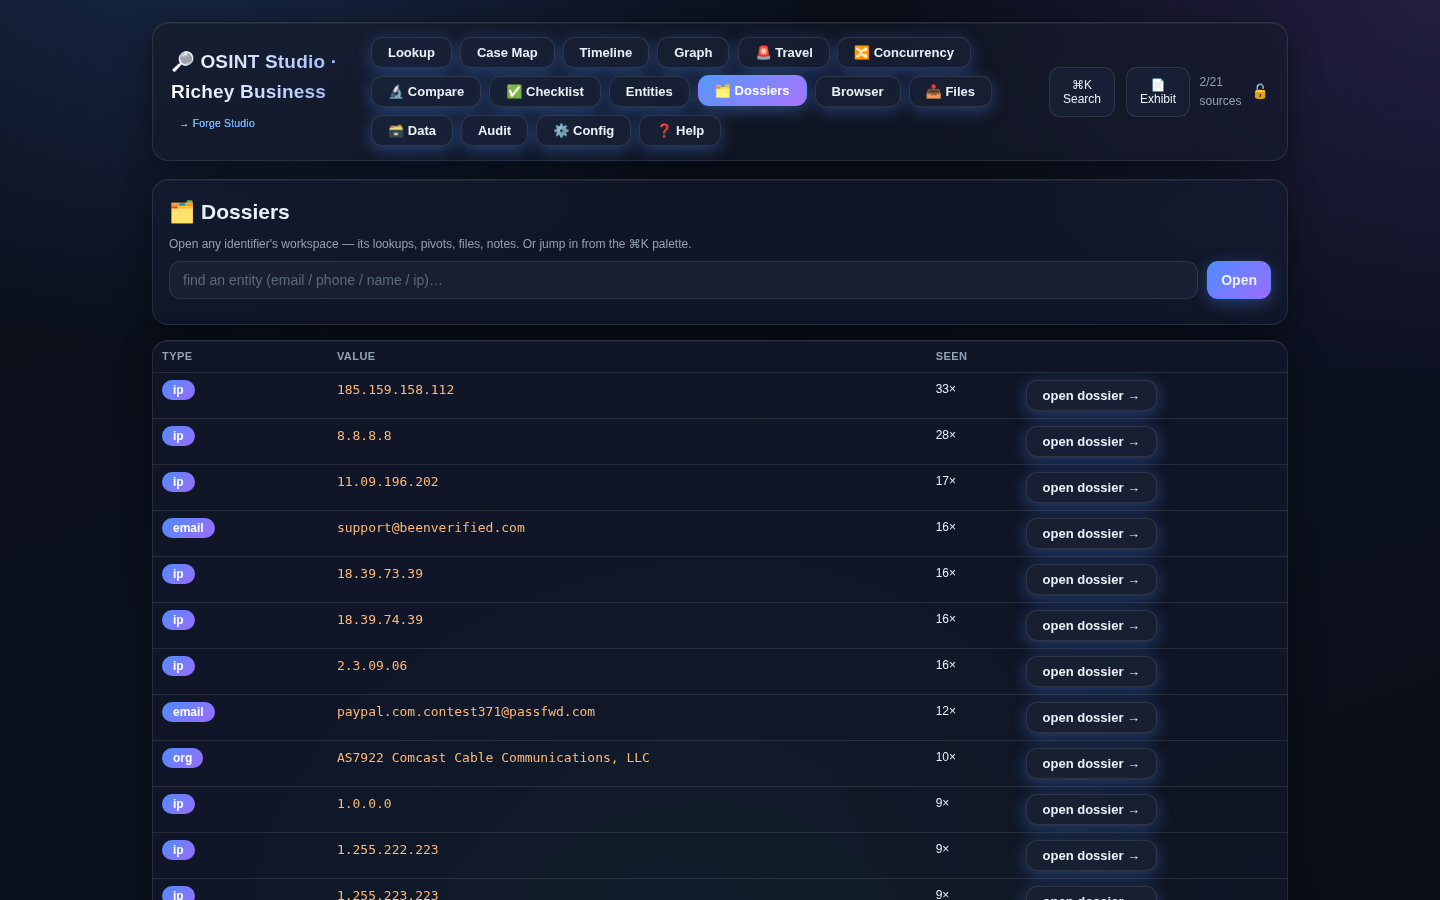1440x900 pixels.
Task: Click the 2/21 sources indicator
Action: pos(1220,91)
